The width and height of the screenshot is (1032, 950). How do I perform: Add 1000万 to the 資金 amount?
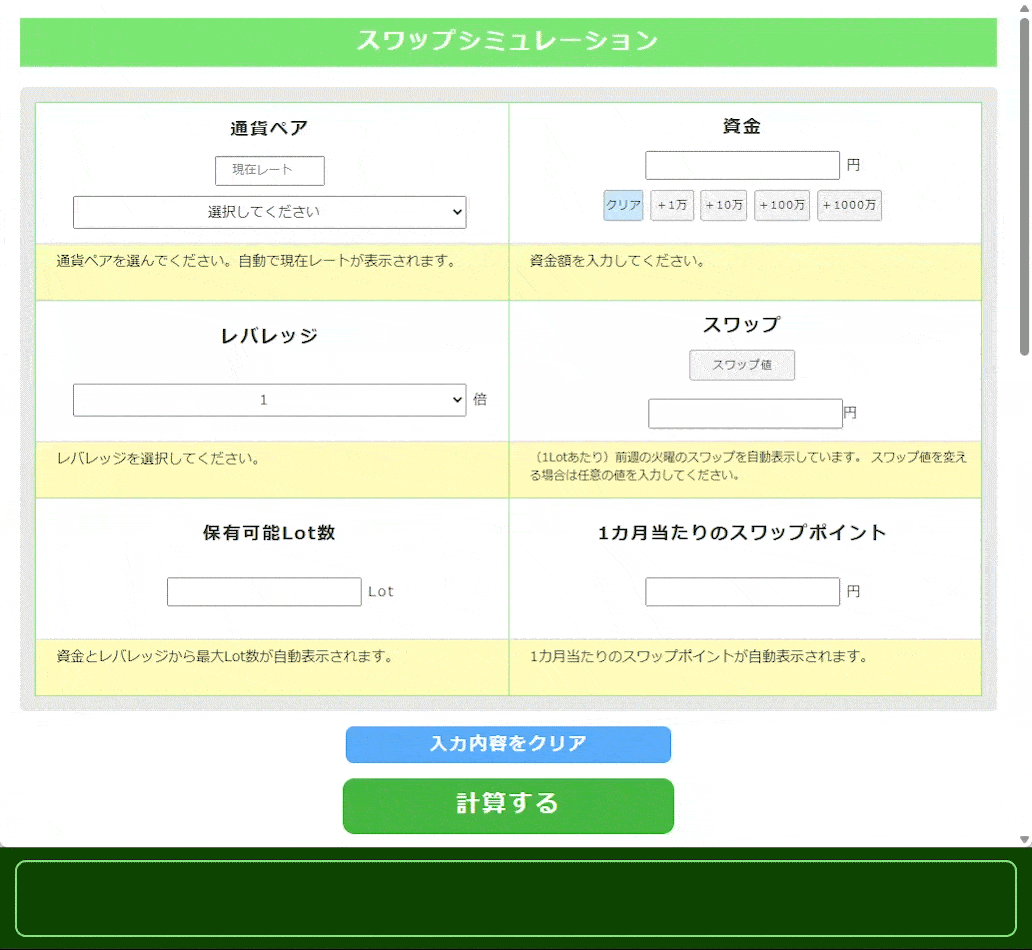pos(849,205)
